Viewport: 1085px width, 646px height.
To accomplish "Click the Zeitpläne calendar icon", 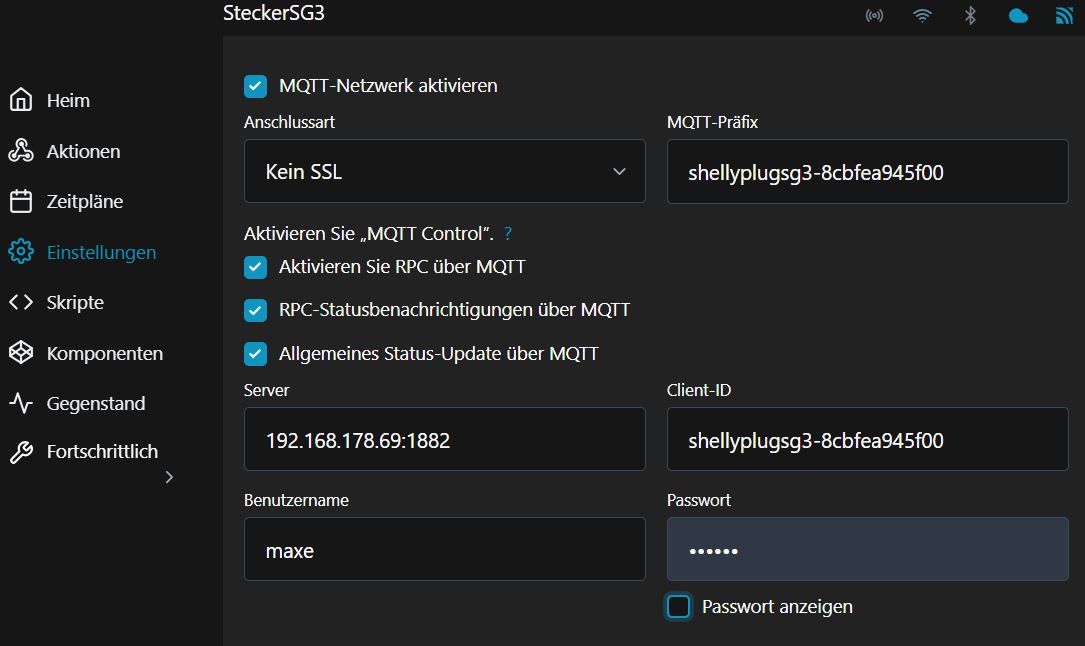I will tap(21, 201).
